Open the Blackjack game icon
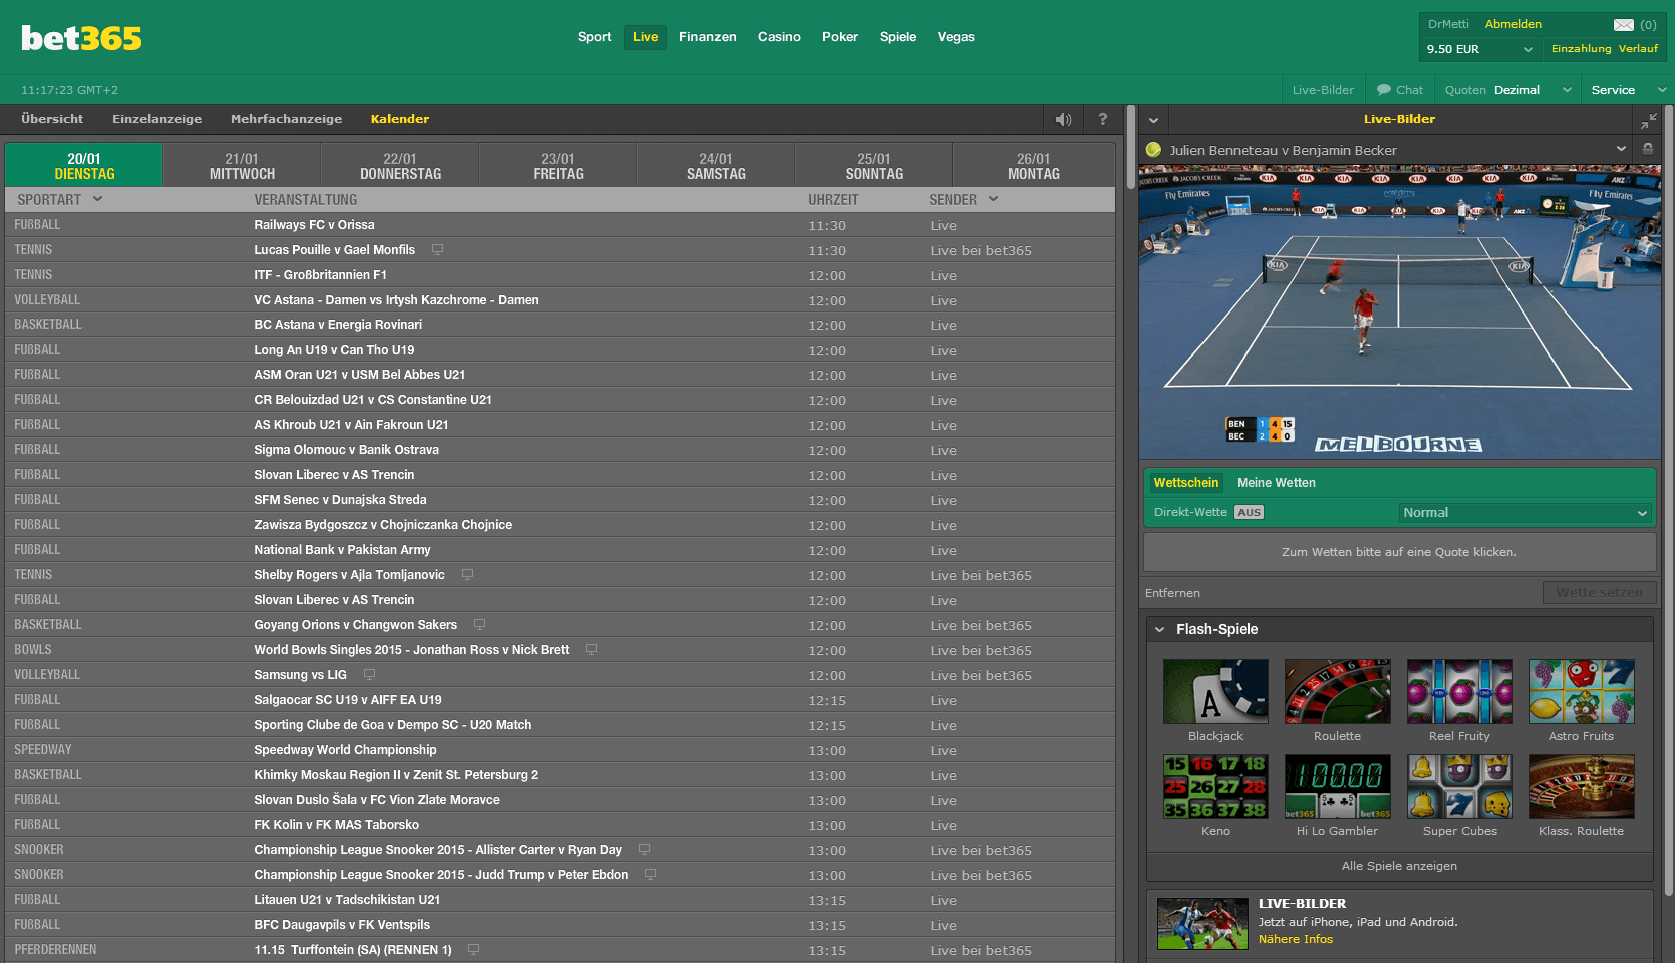The height and width of the screenshot is (963, 1675). point(1215,691)
